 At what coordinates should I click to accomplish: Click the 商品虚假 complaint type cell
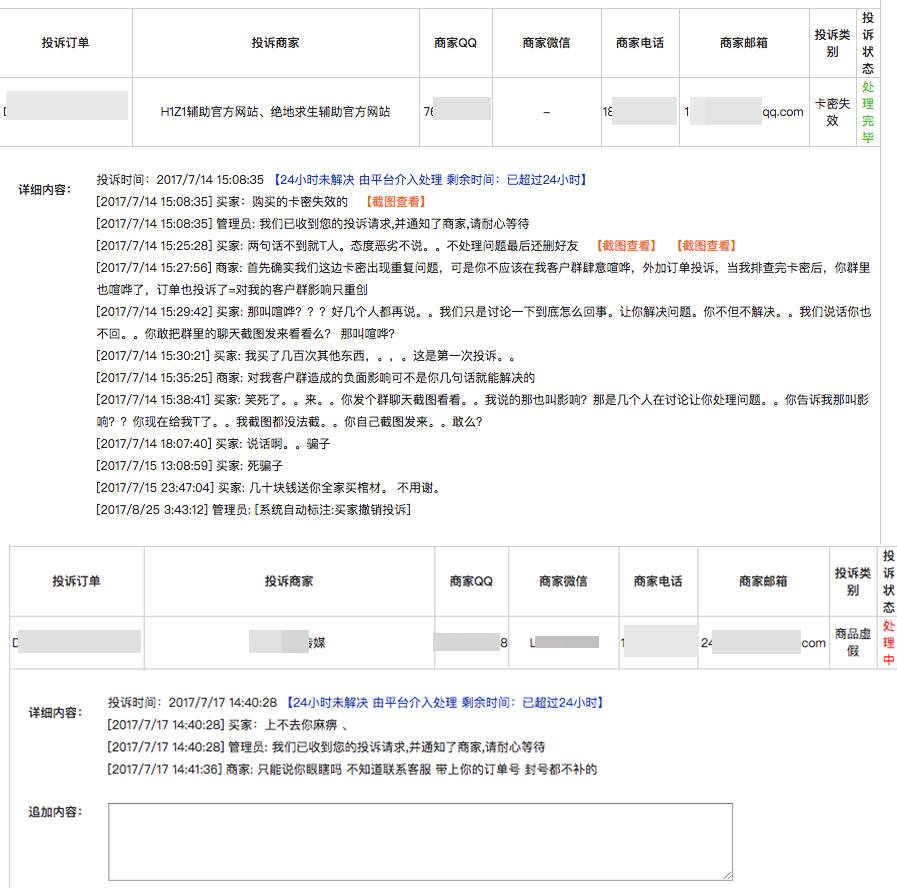click(853, 642)
